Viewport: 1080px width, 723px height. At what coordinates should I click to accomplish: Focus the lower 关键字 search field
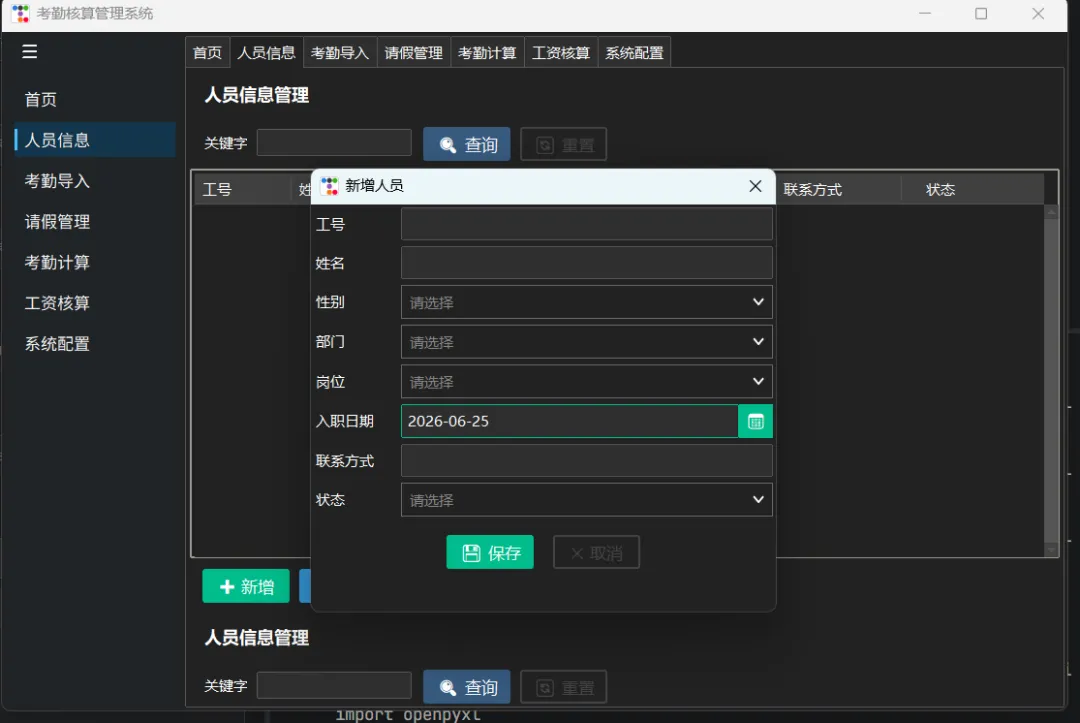click(x=334, y=685)
